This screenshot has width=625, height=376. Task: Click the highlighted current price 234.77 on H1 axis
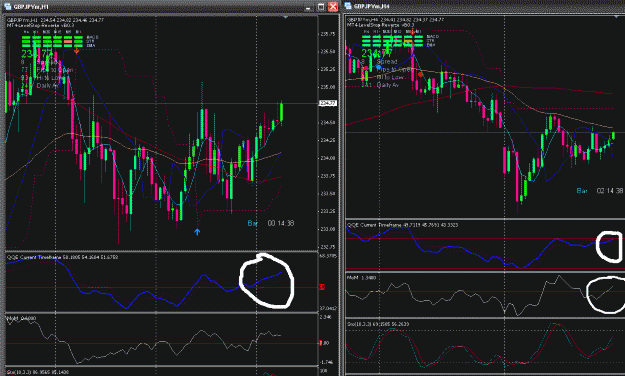[328, 103]
